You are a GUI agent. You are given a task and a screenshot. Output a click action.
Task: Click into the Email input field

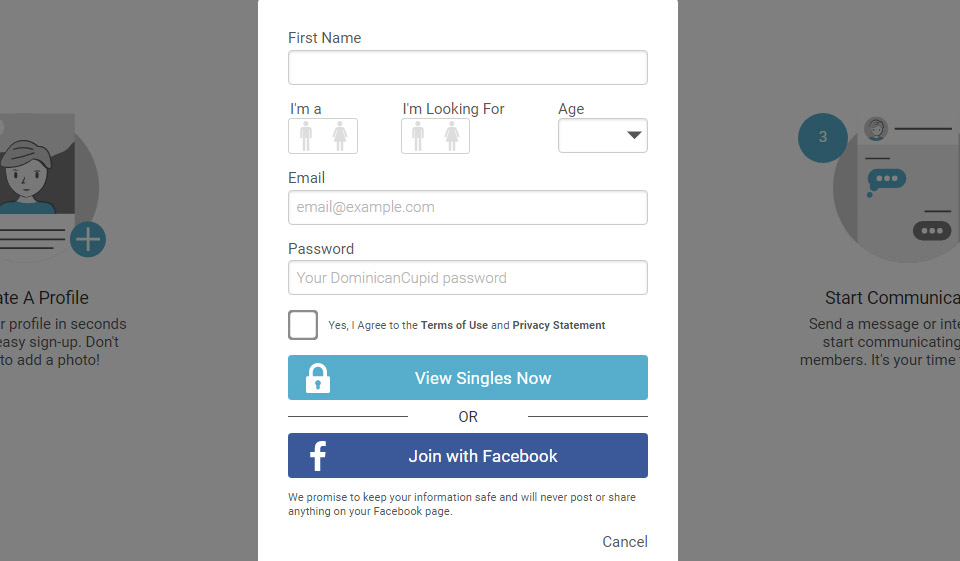(x=468, y=208)
